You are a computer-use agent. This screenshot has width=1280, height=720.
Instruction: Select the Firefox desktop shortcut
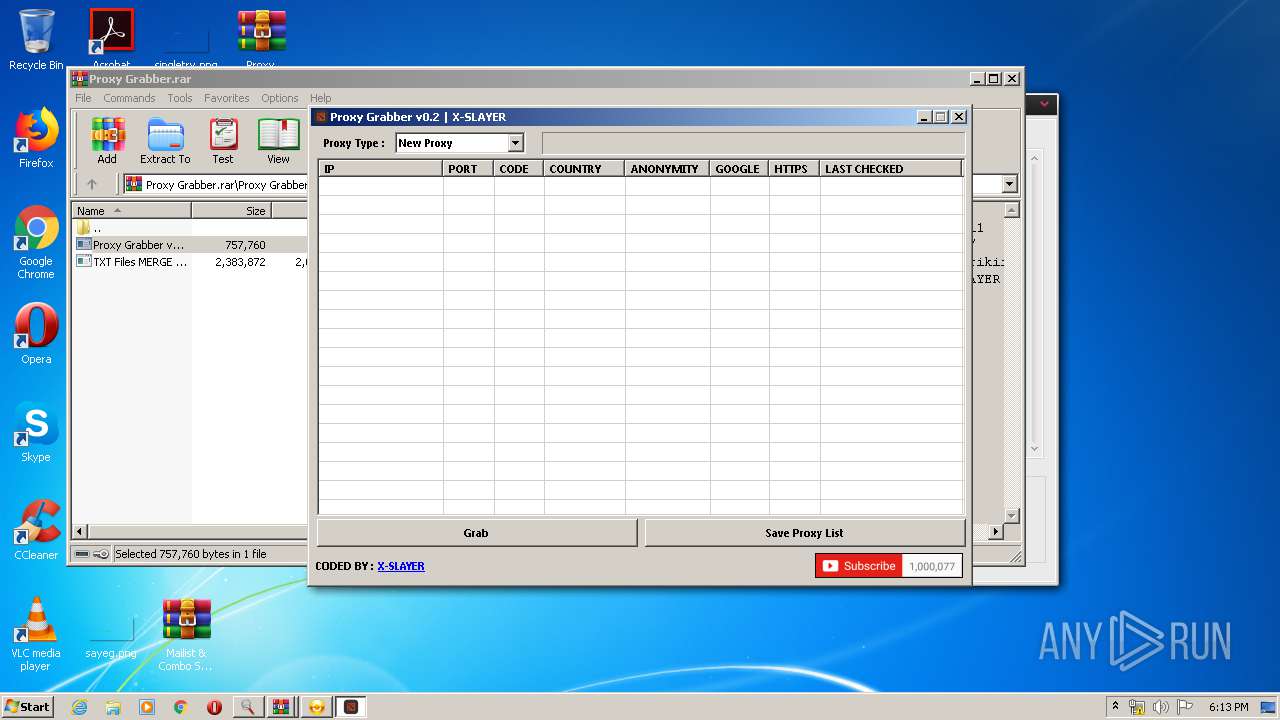[36, 138]
